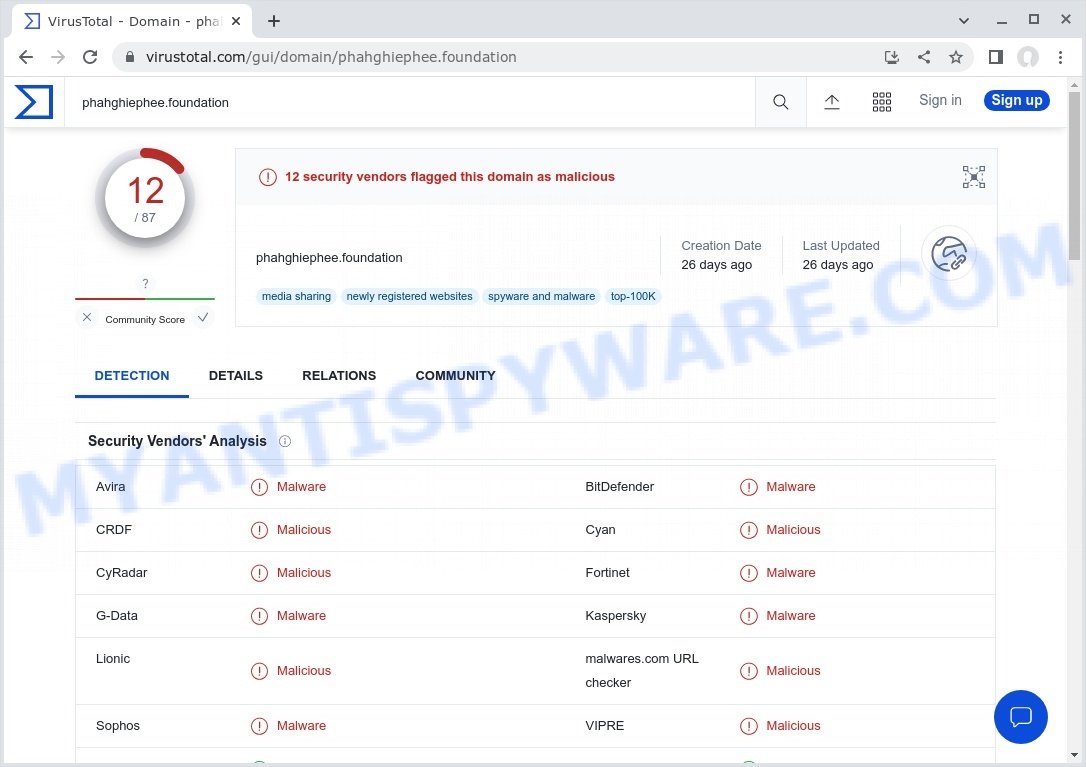
Task: Click the Sign up button
Action: click(1016, 100)
